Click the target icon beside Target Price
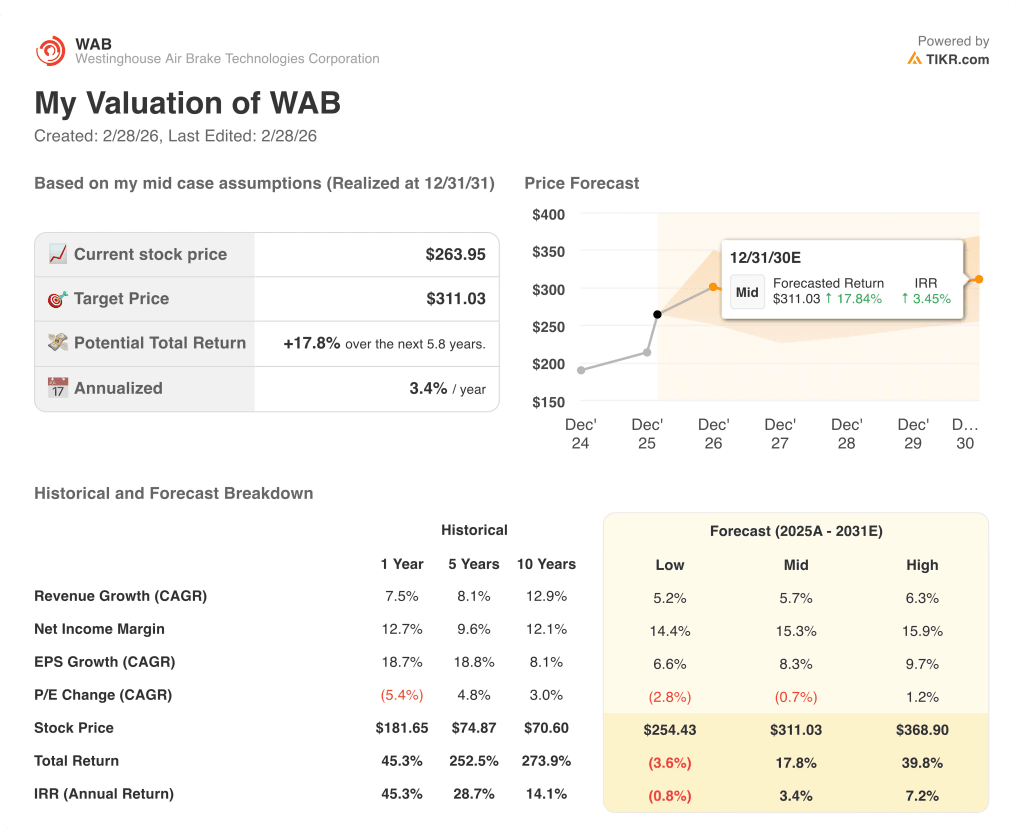1024x832 pixels. coord(58,298)
